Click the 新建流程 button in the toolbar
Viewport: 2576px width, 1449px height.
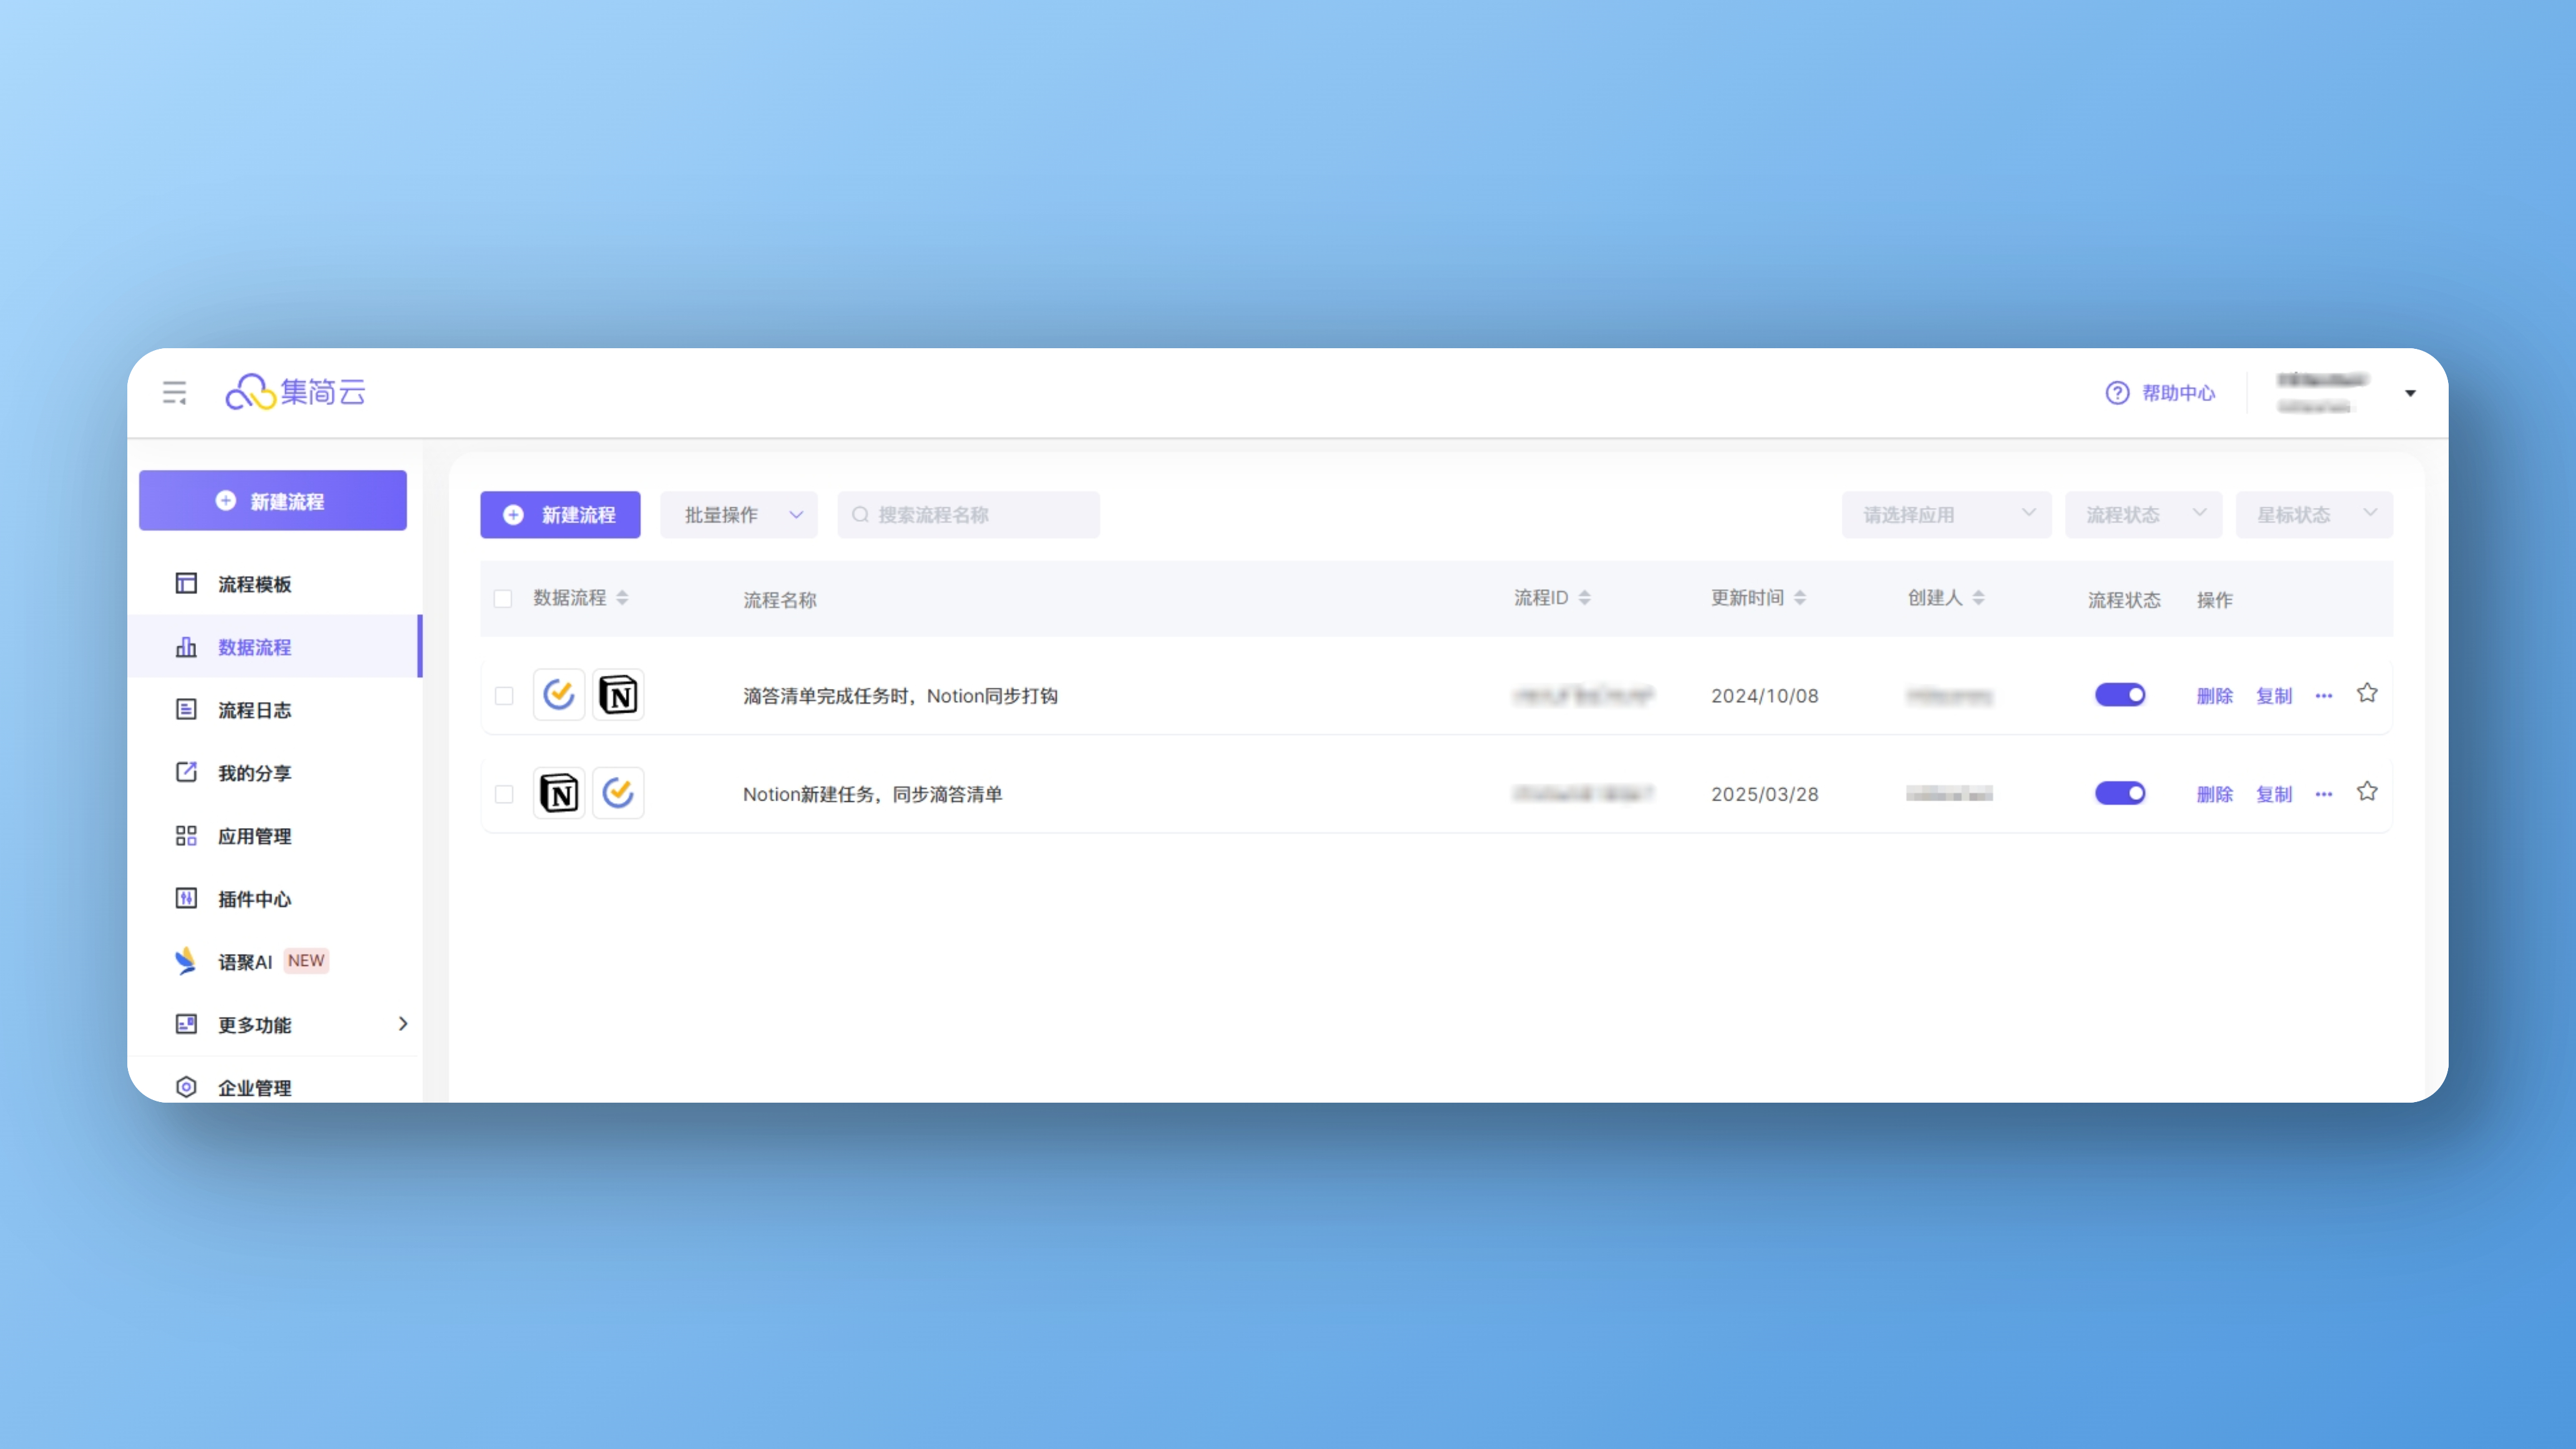pos(560,515)
